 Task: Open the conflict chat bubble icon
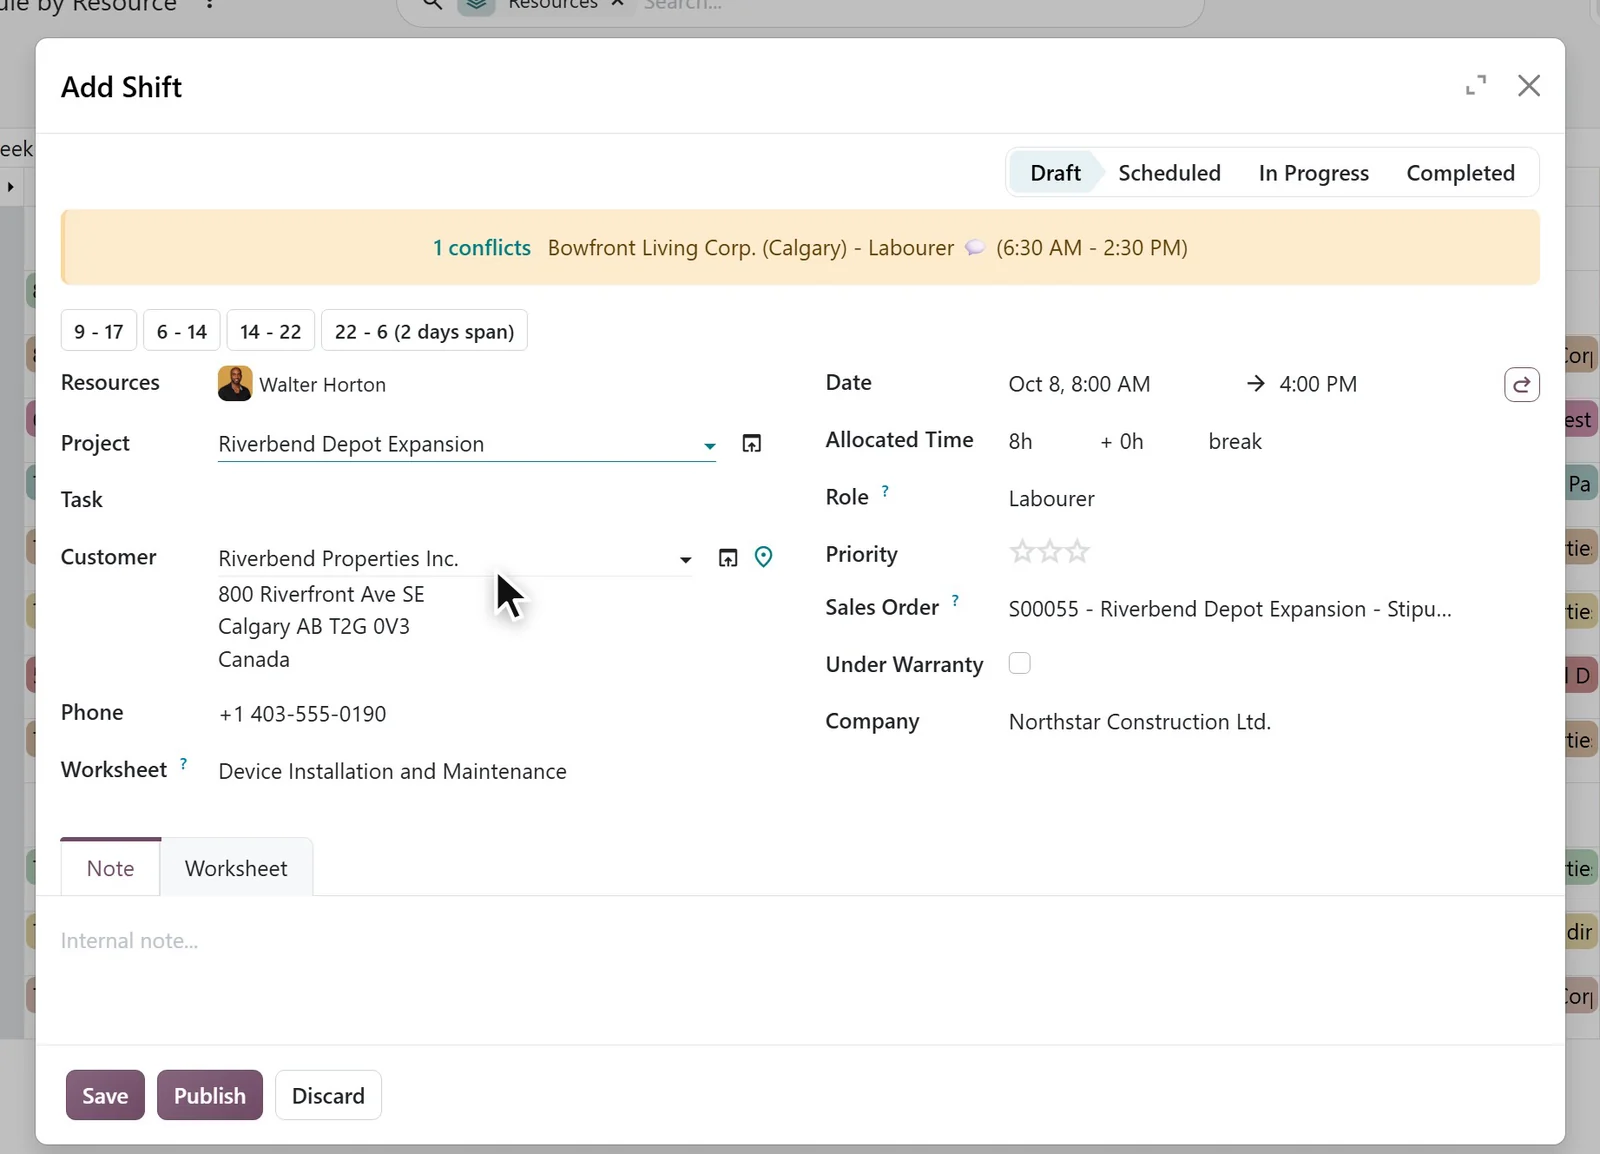[x=975, y=248]
